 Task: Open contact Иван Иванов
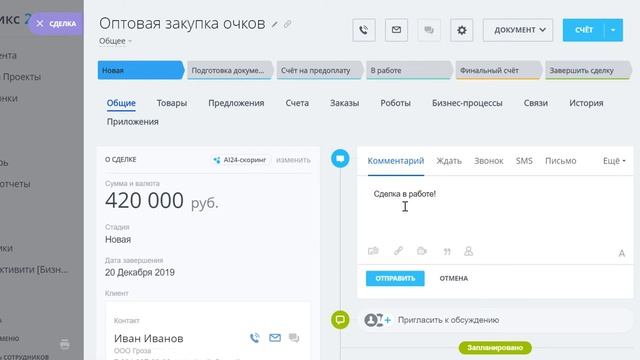pos(149,338)
